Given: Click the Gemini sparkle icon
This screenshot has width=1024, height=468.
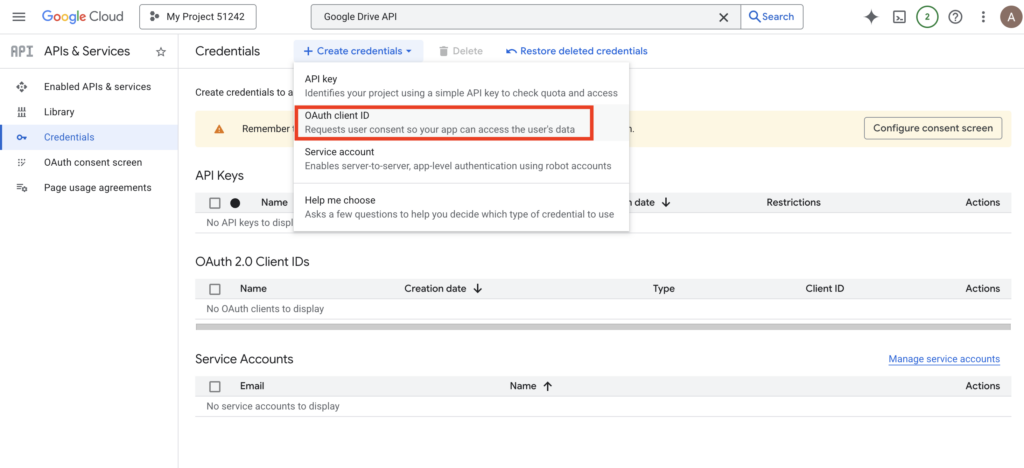Looking at the screenshot, I should [871, 17].
